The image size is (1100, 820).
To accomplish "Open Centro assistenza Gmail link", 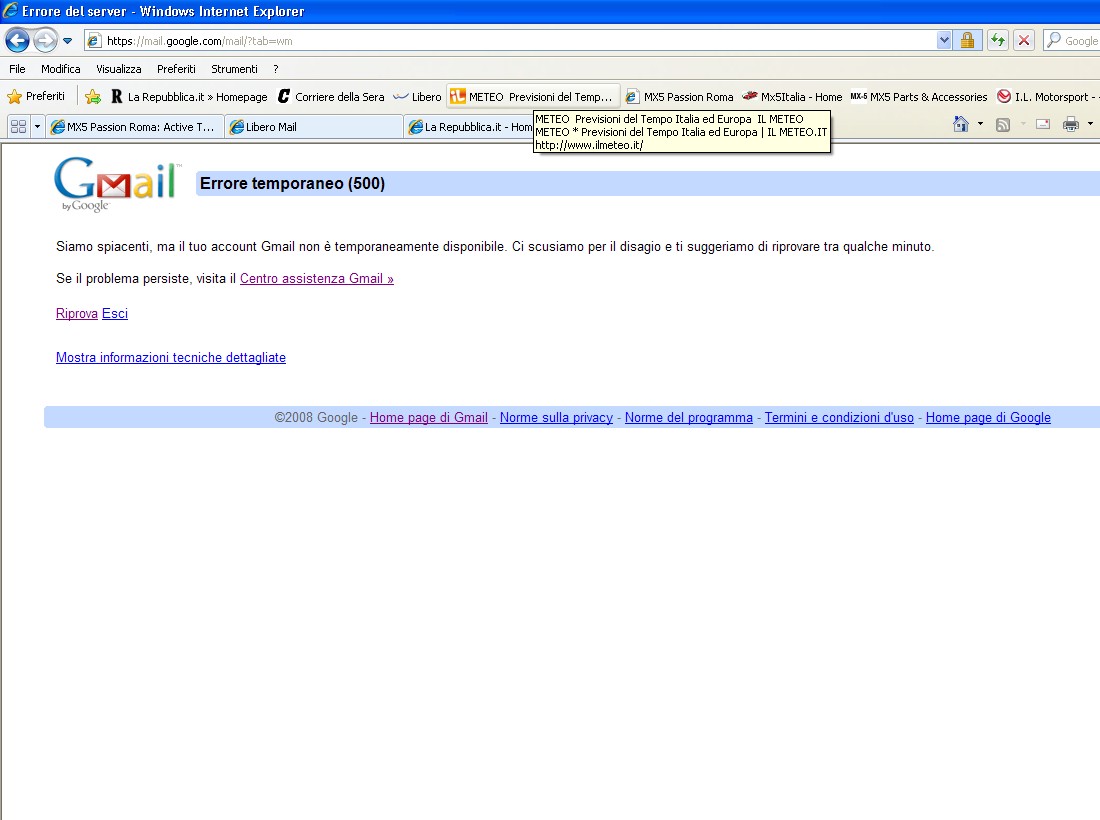I will coord(316,278).
